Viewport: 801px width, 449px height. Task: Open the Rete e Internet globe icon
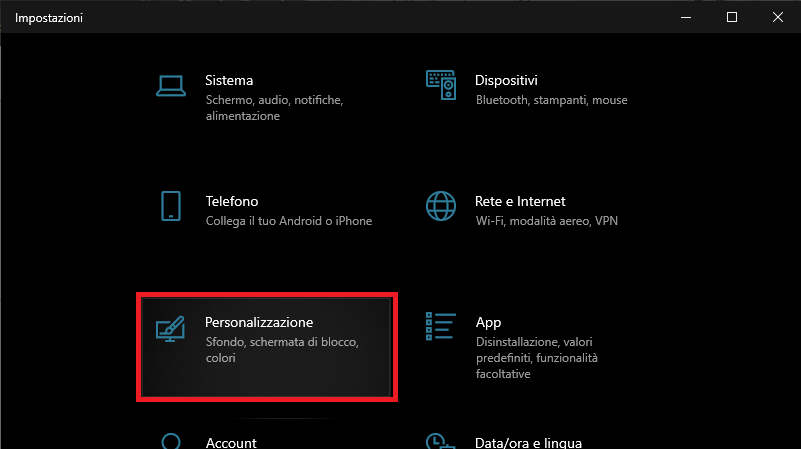click(441, 206)
